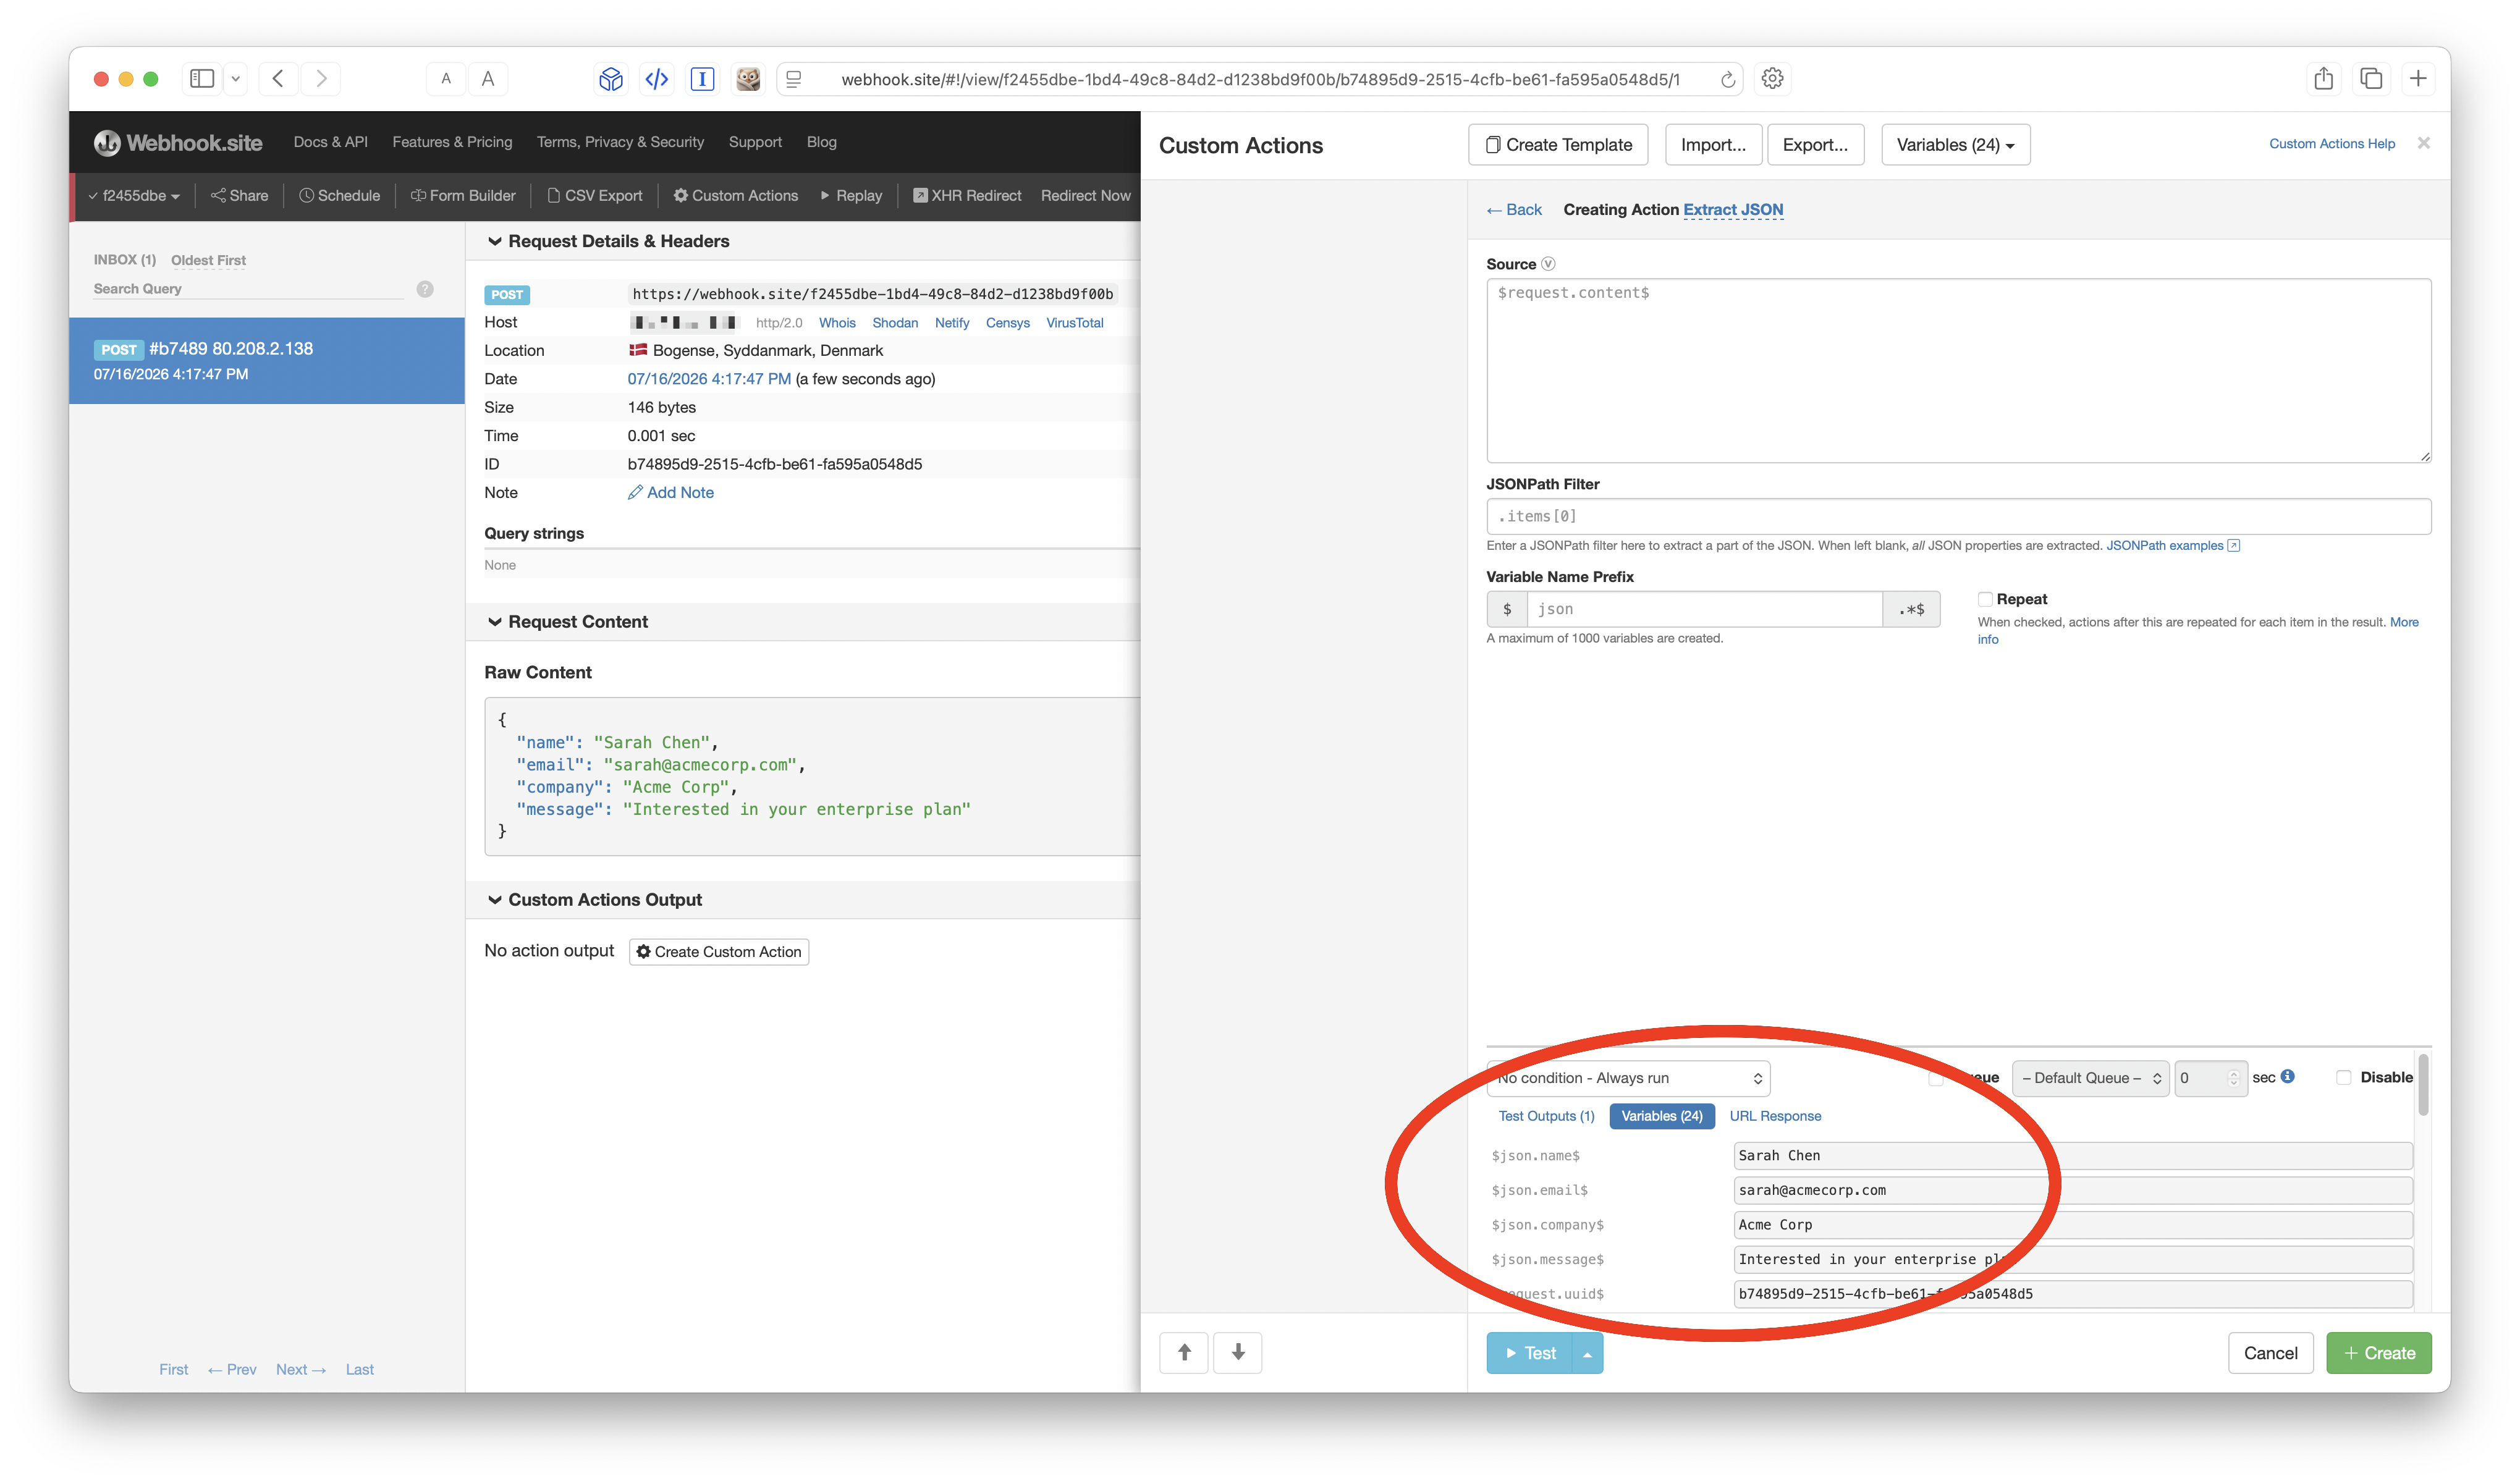Decrease text size with the small A button
Image resolution: width=2520 pixels, height=1484 pixels.
pyautogui.click(x=446, y=78)
